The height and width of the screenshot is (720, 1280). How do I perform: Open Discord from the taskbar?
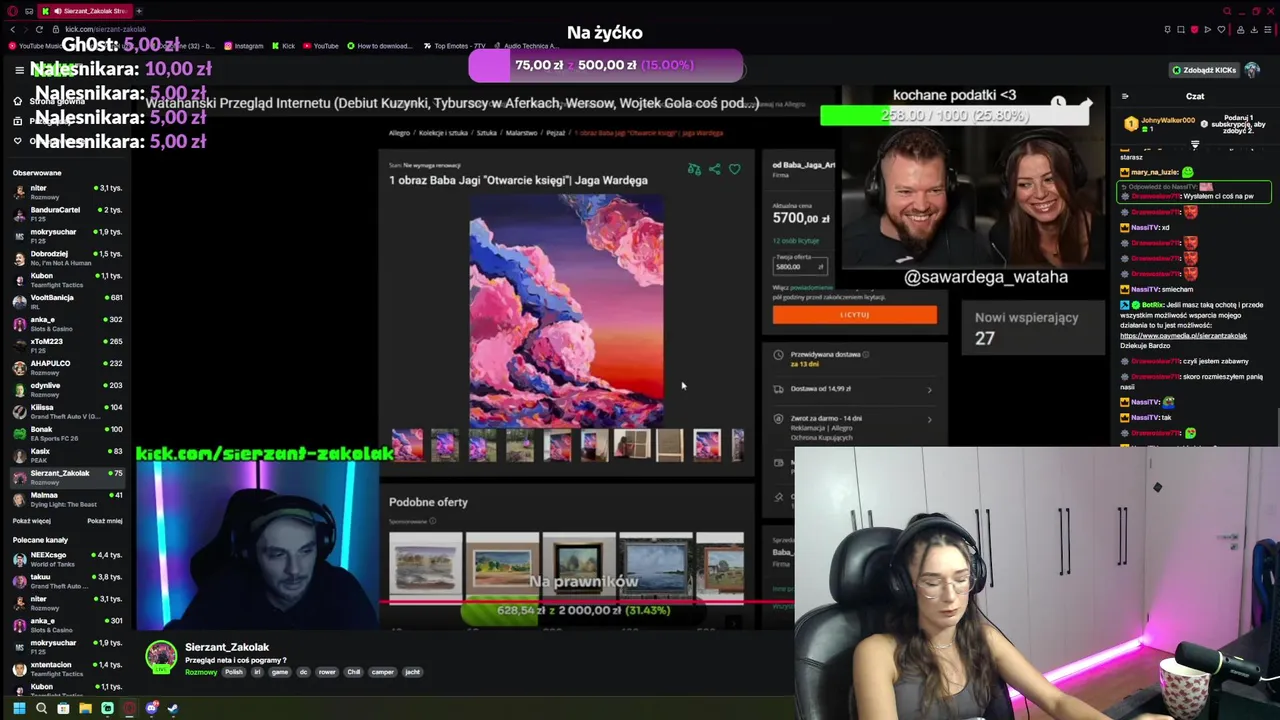(151, 708)
